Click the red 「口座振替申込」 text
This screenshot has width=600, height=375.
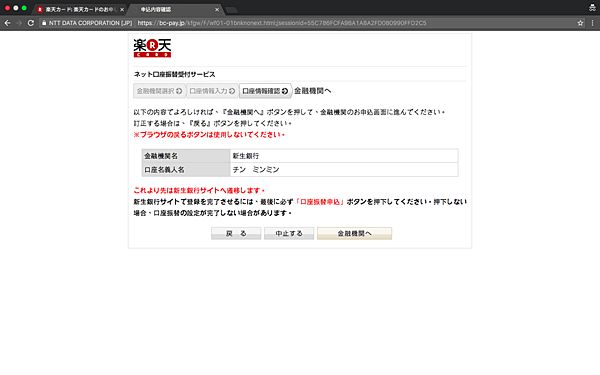(320, 202)
